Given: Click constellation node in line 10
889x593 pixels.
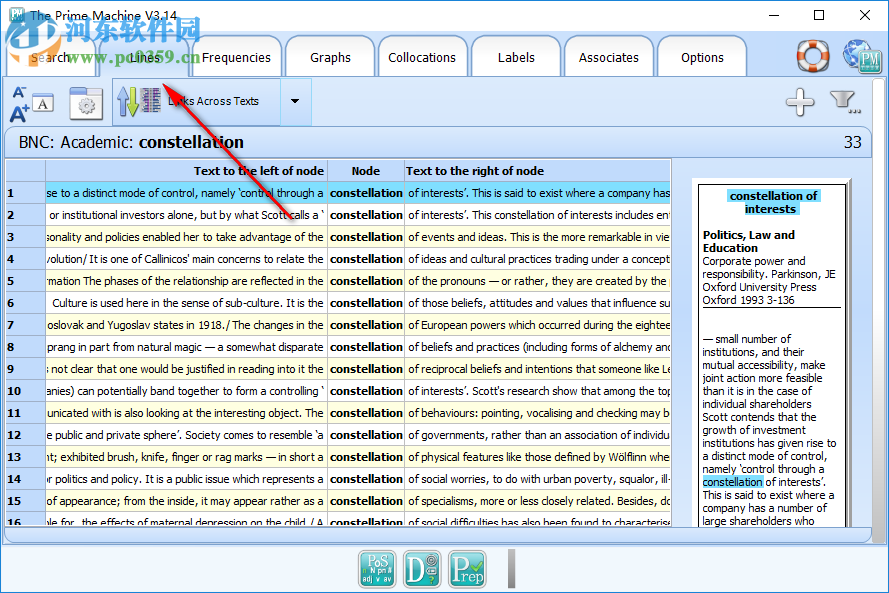Looking at the screenshot, I should click(x=366, y=391).
